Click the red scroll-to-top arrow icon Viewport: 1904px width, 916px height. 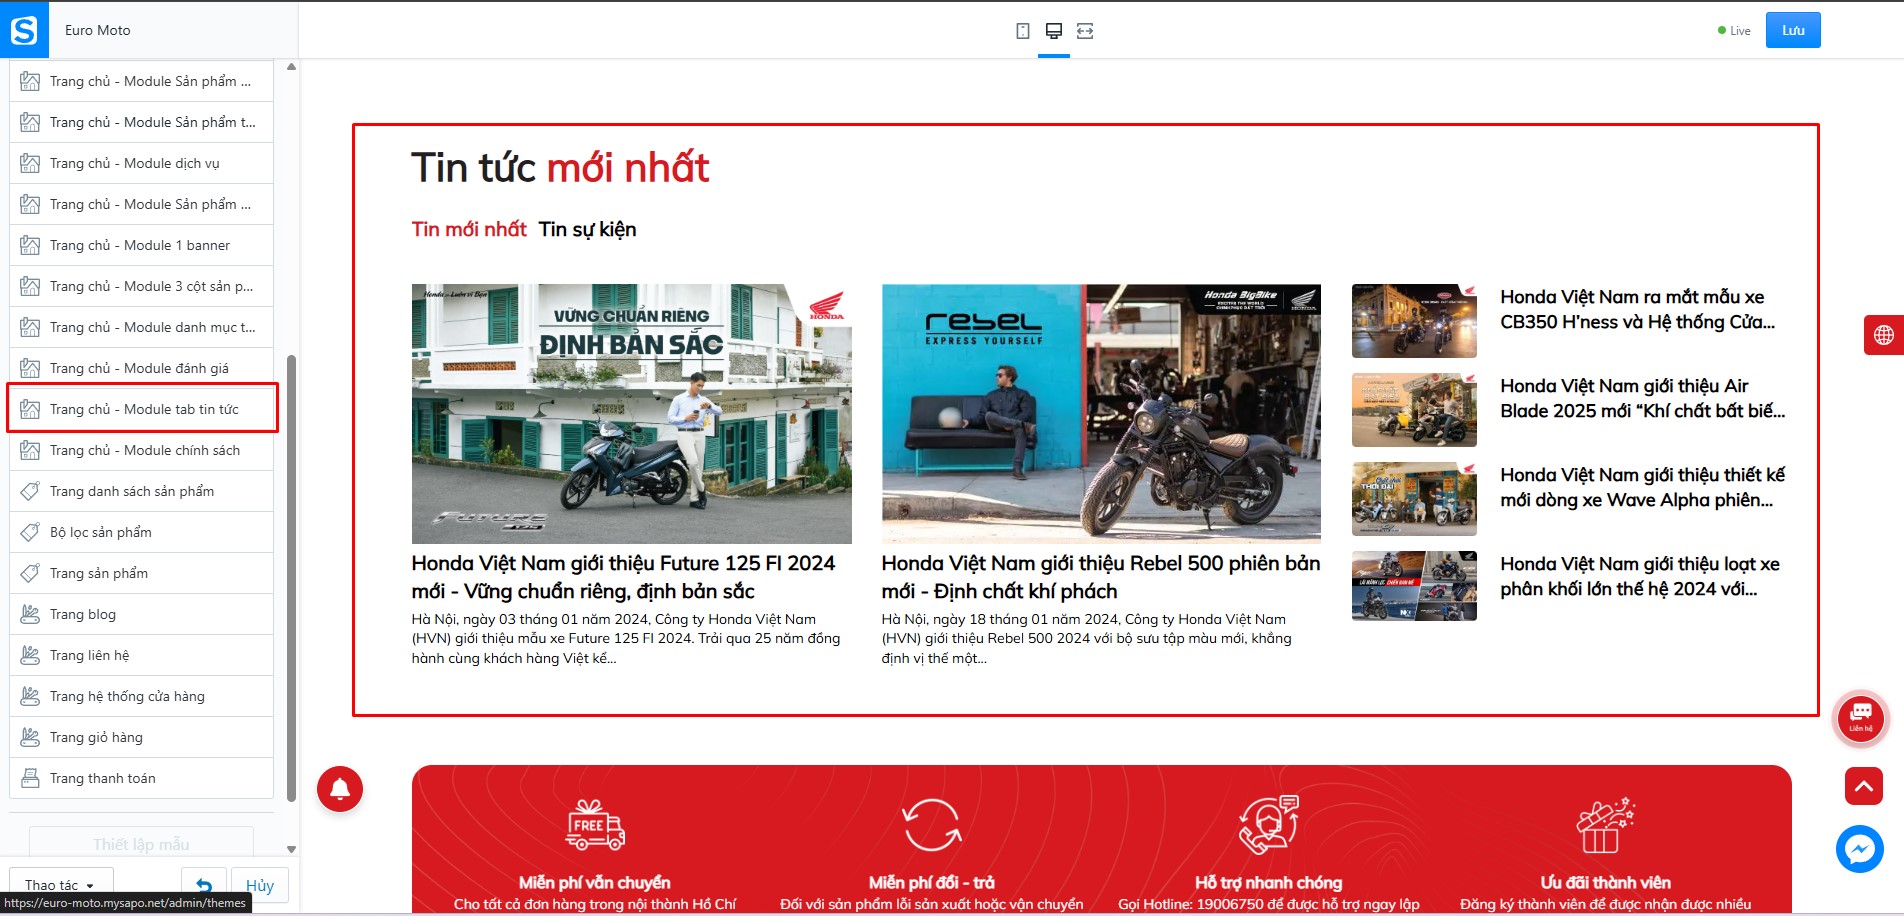(1864, 786)
